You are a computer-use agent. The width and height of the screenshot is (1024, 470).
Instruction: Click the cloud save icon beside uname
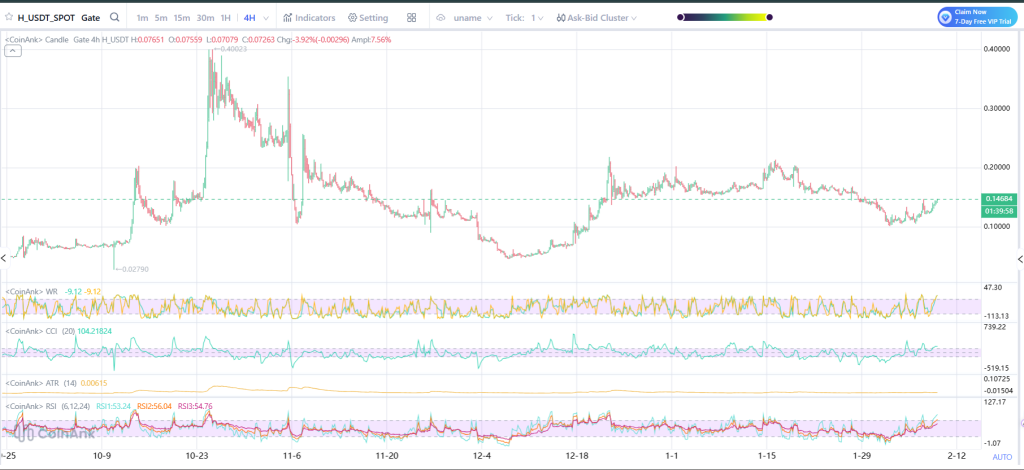(x=441, y=18)
